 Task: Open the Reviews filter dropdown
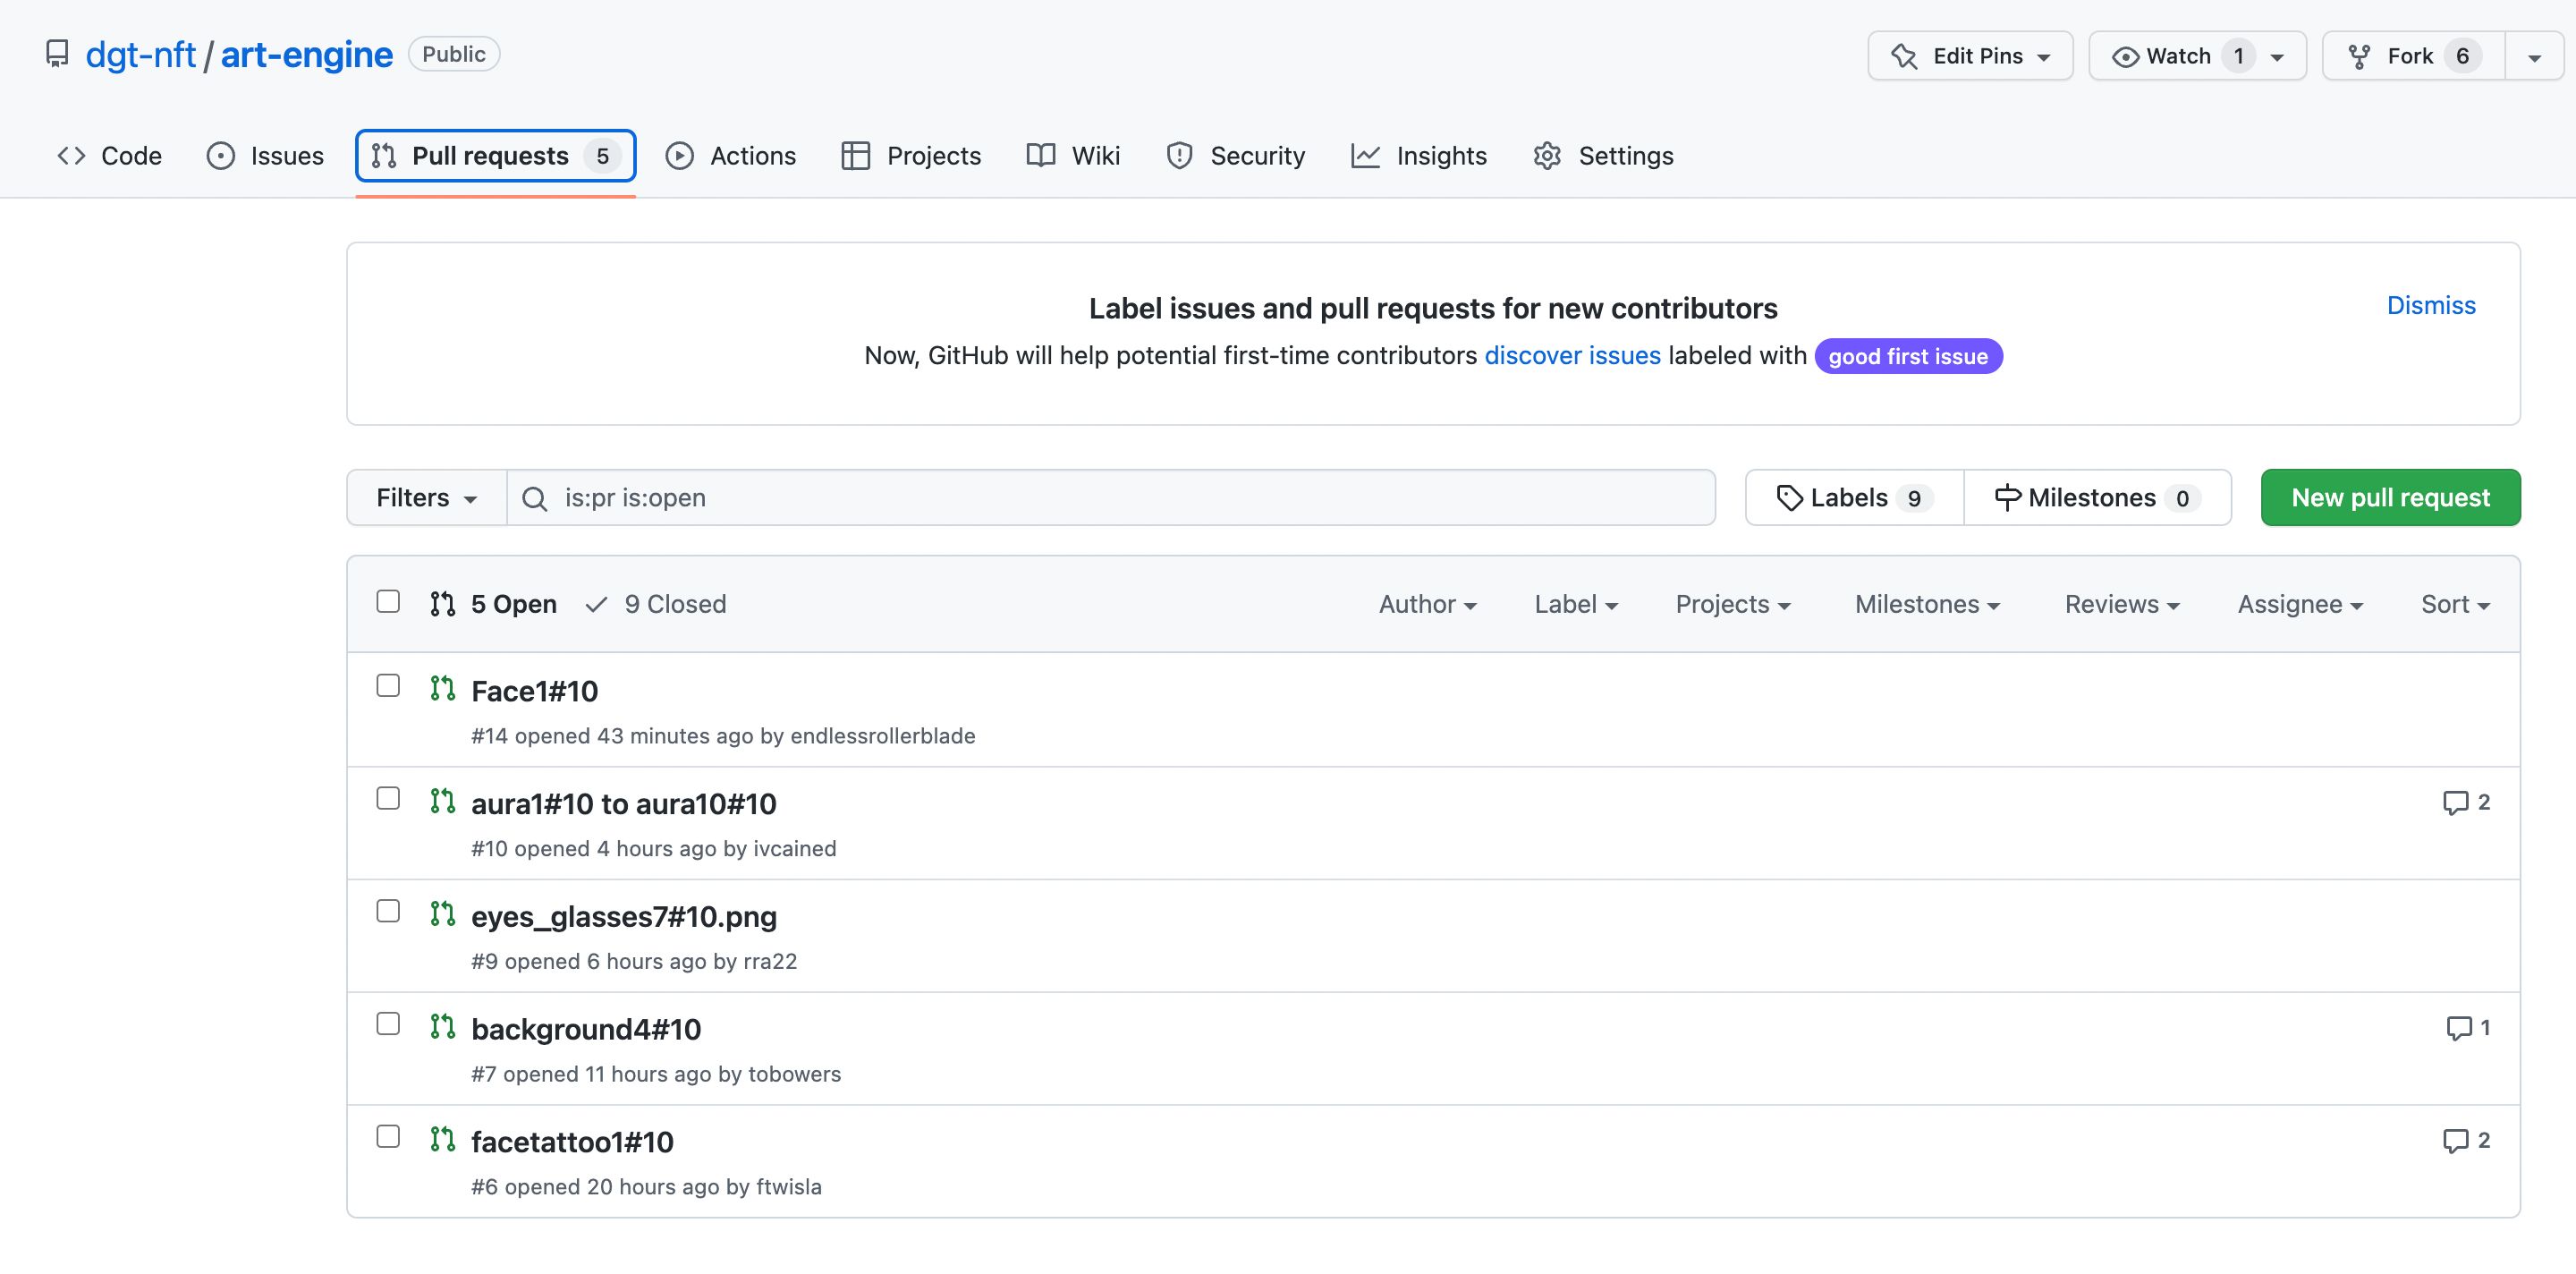2122,604
